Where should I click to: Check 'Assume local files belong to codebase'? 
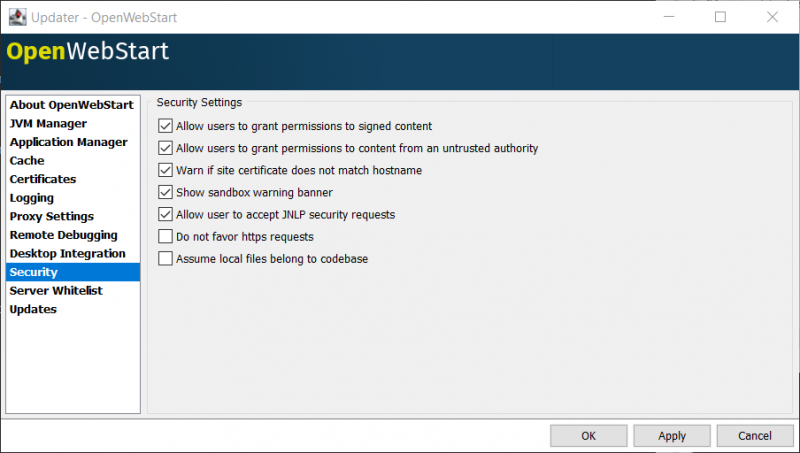pos(165,259)
